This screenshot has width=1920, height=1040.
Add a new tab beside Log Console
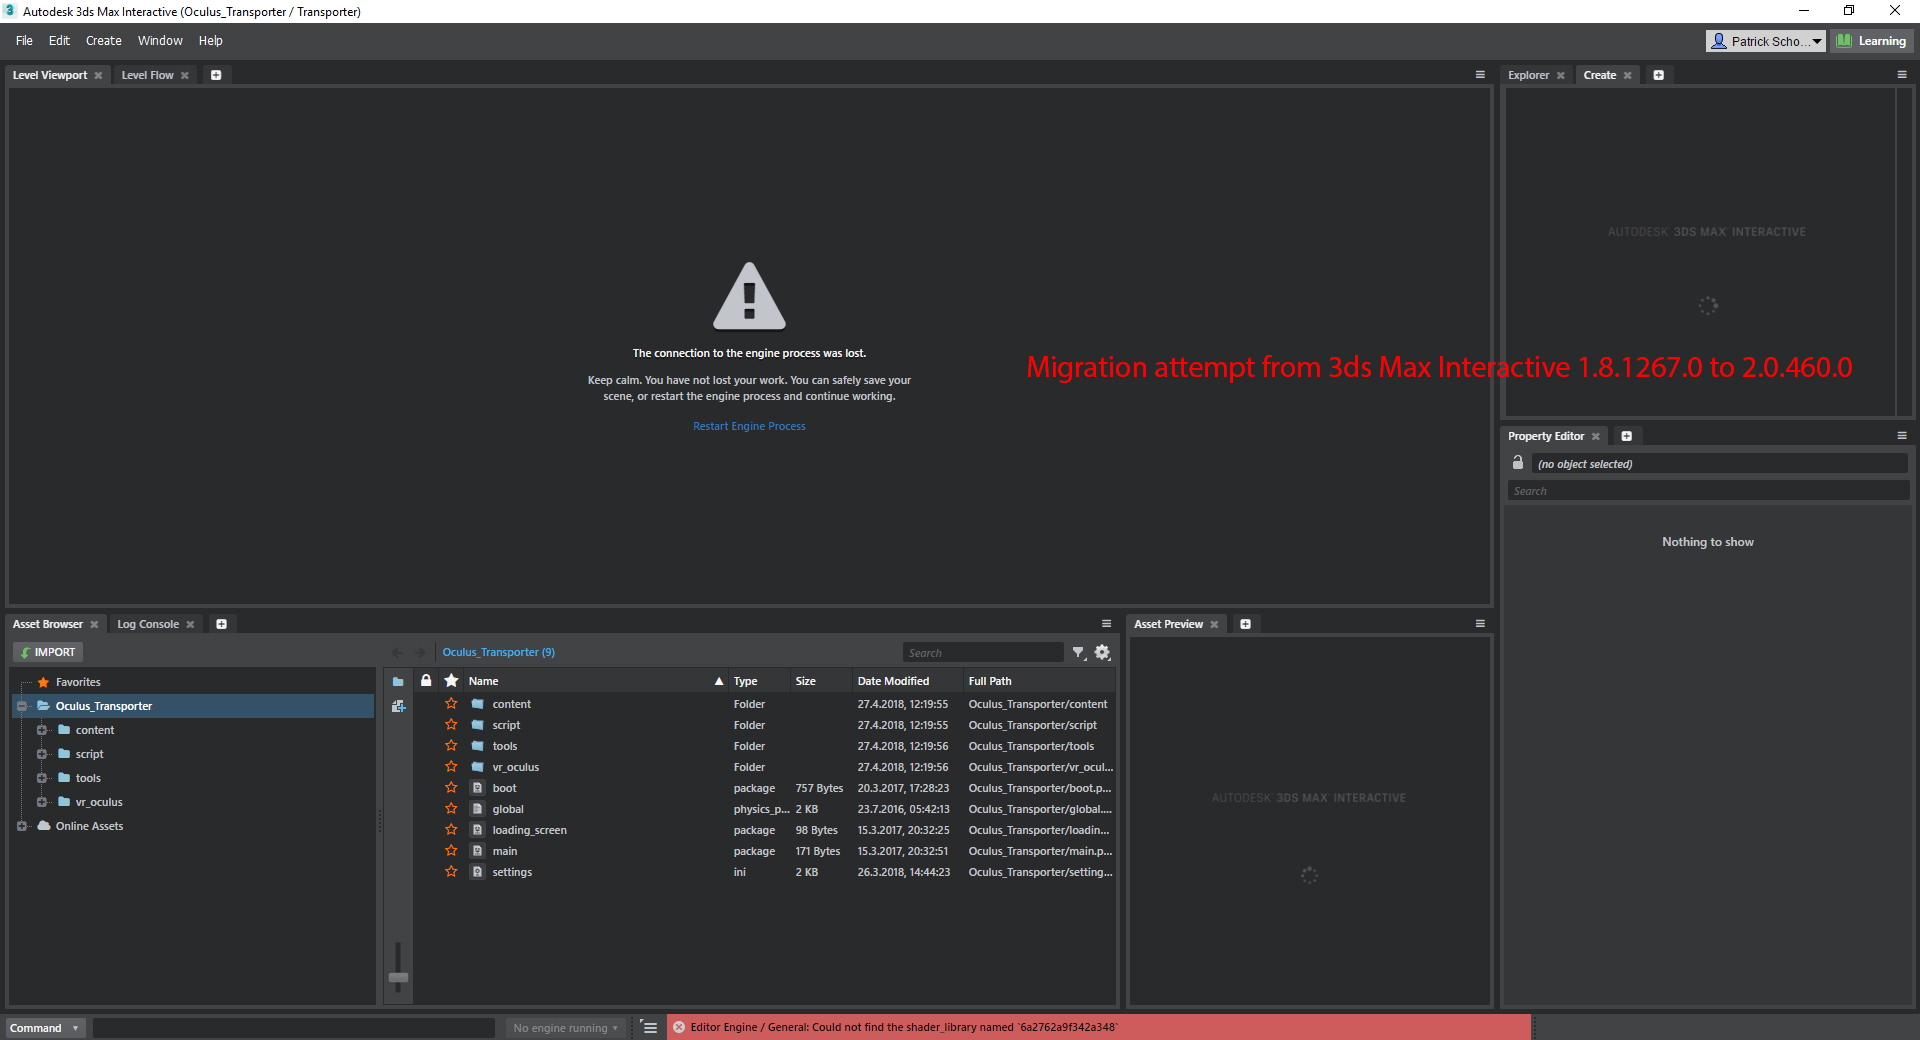pyautogui.click(x=222, y=624)
